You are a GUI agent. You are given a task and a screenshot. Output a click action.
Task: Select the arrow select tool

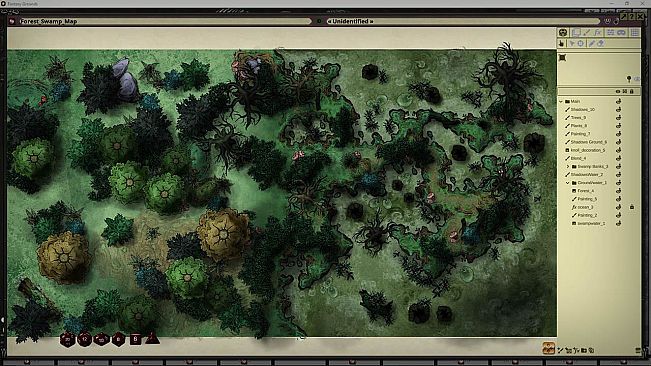[x=572, y=43]
